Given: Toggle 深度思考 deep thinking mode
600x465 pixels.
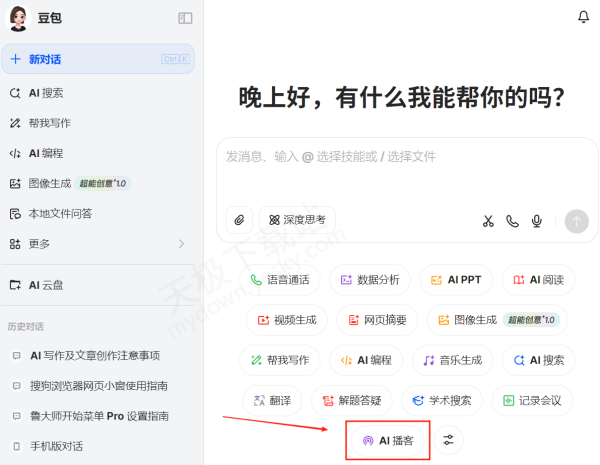Looking at the screenshot, I should tap(297, 220).
